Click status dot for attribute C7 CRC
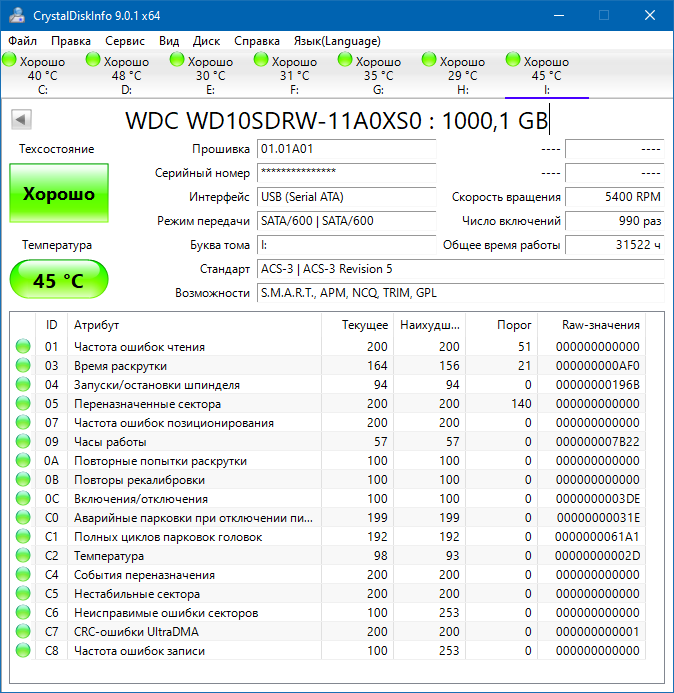This screenshot has height=693, width=674. click(23, 632)
